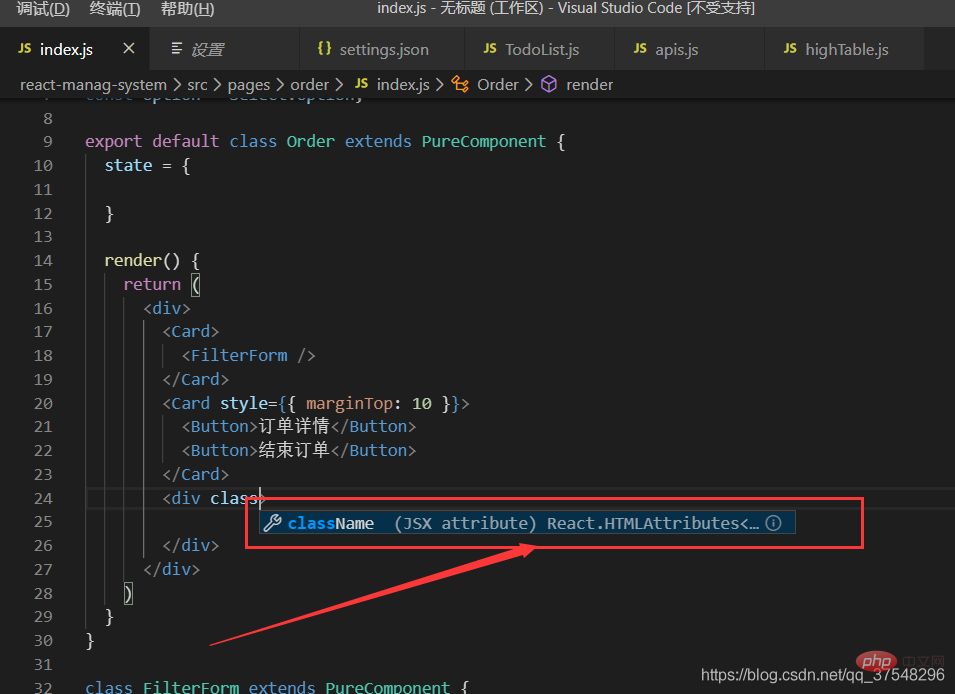Click 'export default' on line 9

(x=152, y=141)
